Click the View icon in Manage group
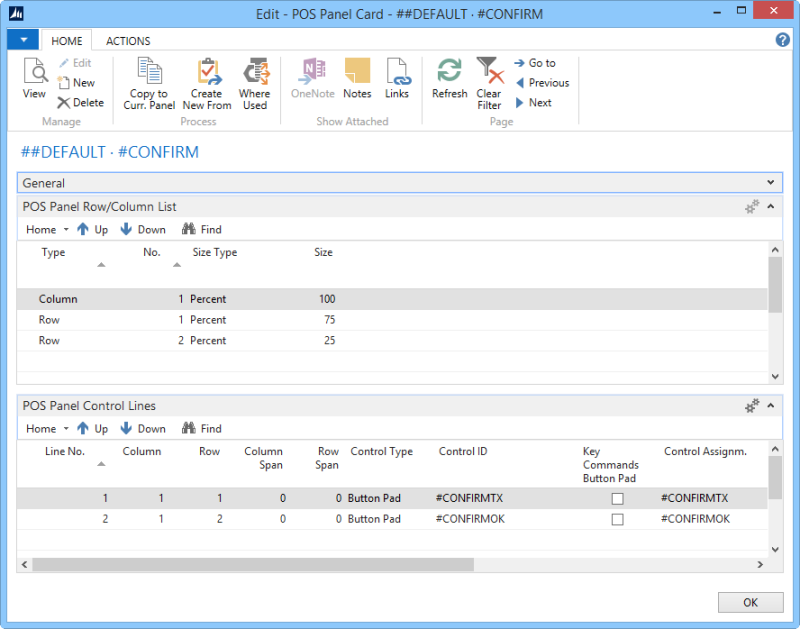Image resolution: width=800 pixels, height=629 pixels. tap(34, 79)
